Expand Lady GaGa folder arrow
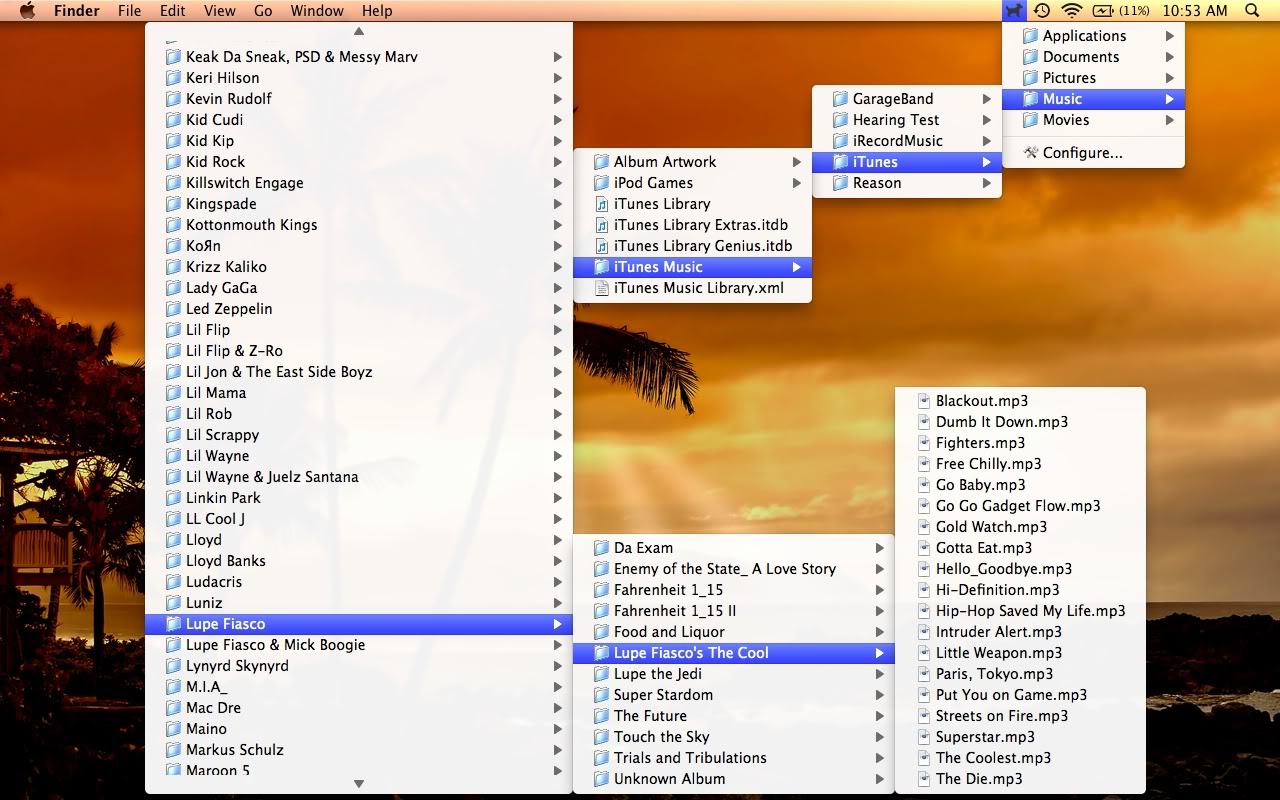Viewport: 1280px width, 800px height. point(558,288)
